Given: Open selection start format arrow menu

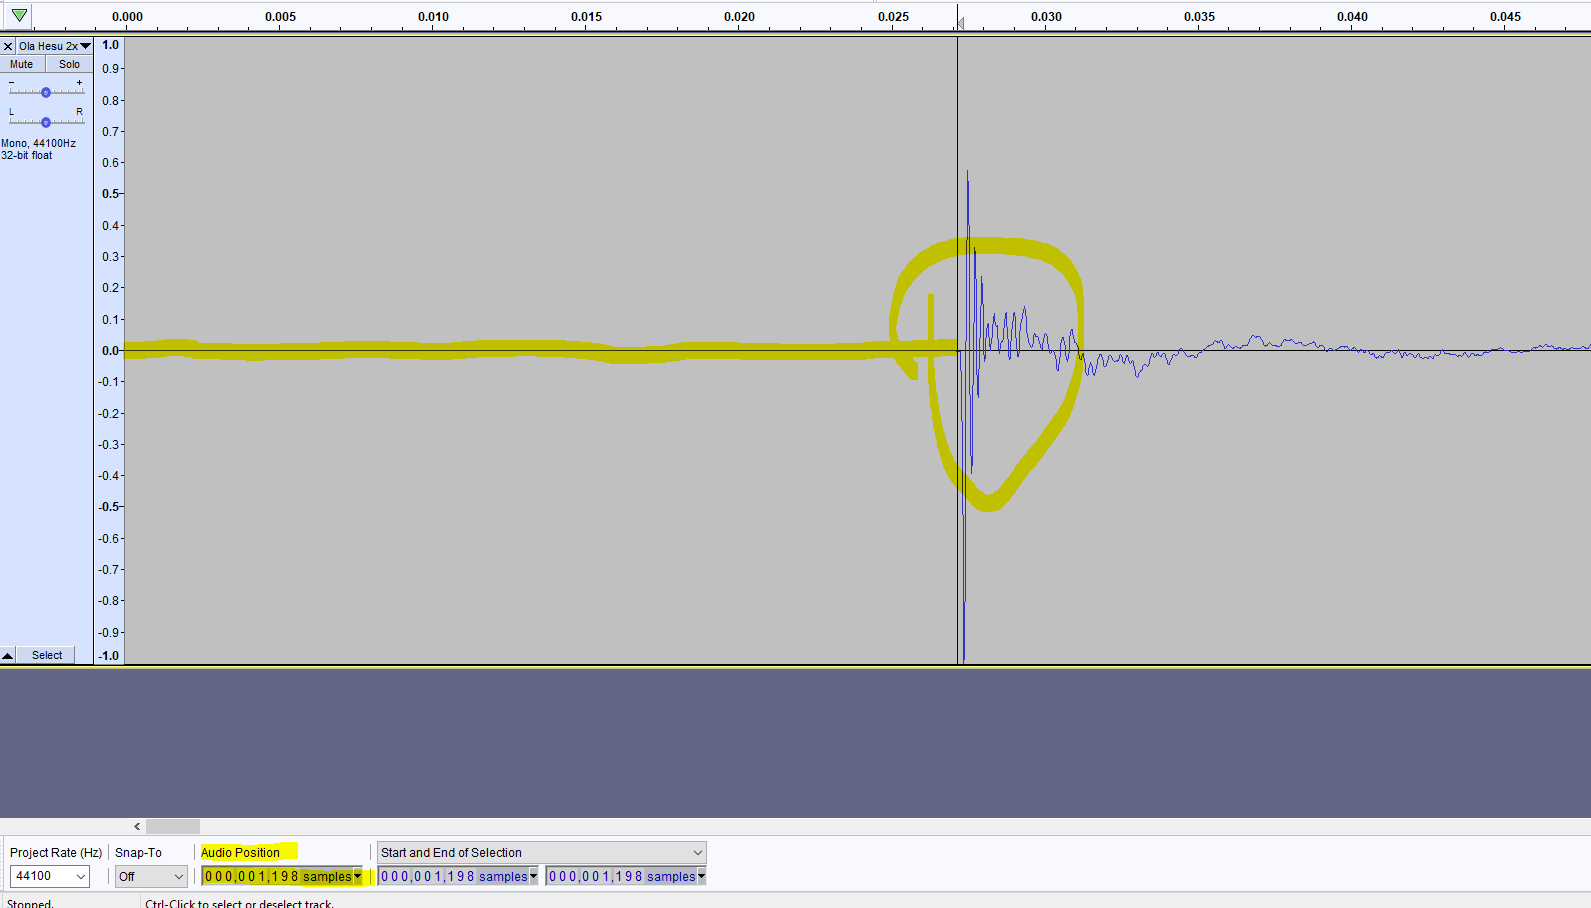Looking at the screenshot, I should [534, 877].
